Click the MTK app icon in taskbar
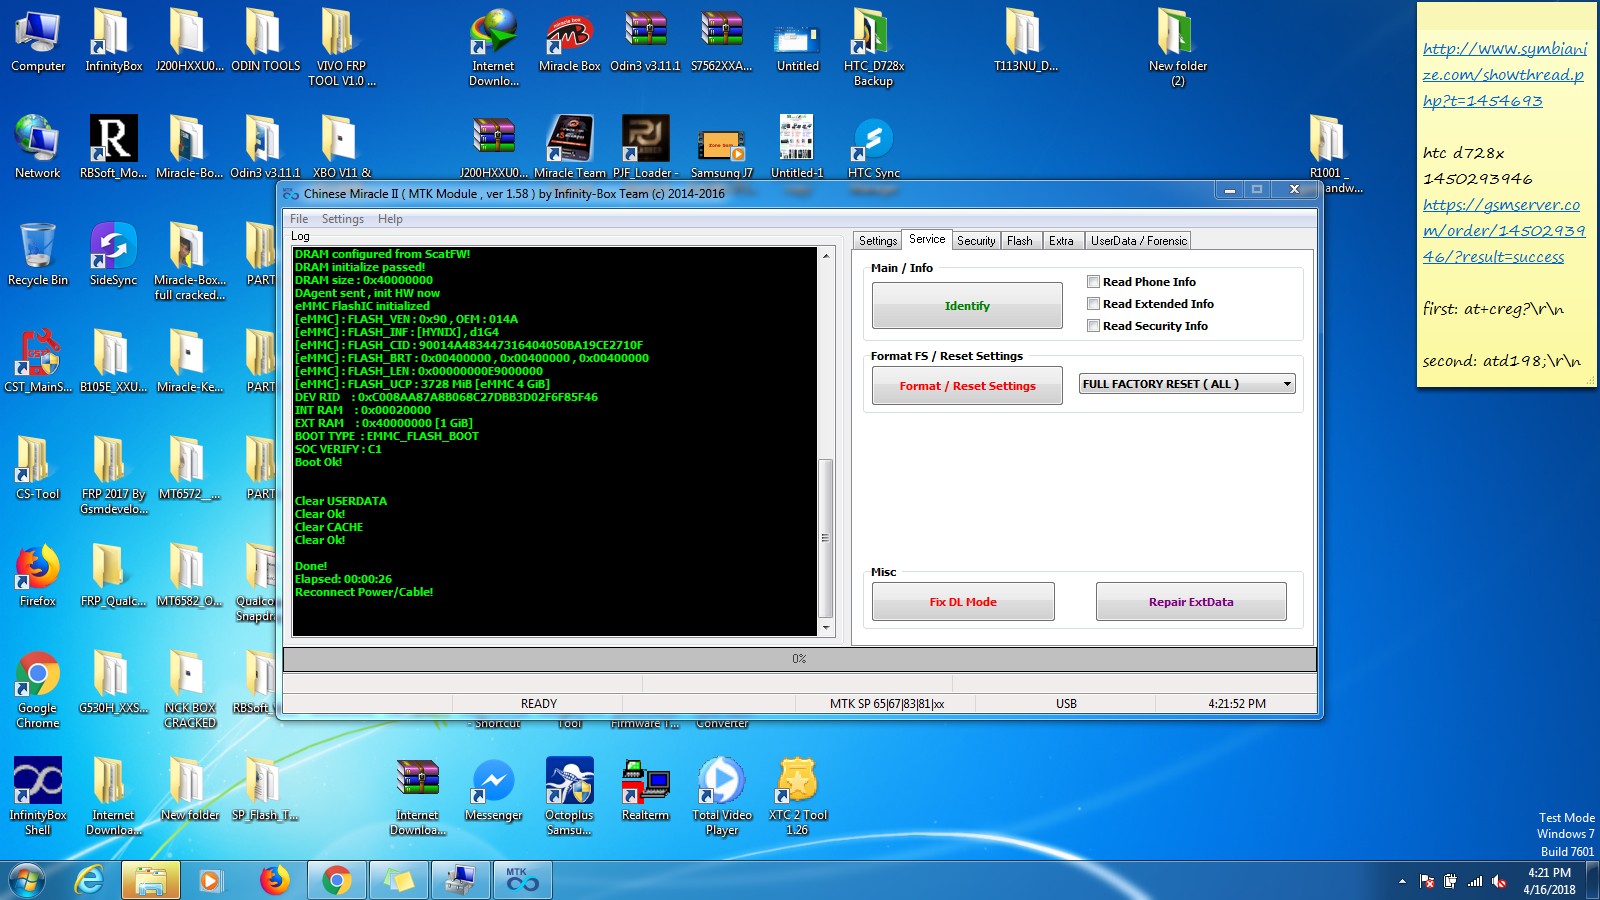The image size is (1600, 900). click(x=522, y=880)
